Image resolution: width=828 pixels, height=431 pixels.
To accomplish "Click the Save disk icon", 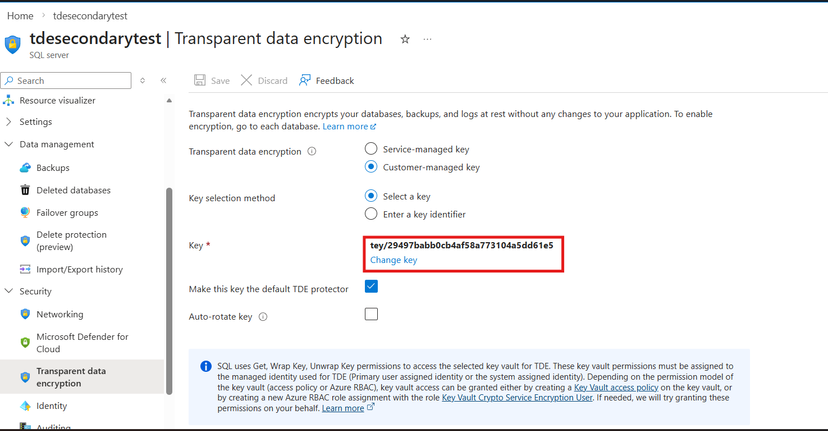I will pos(200,80).
